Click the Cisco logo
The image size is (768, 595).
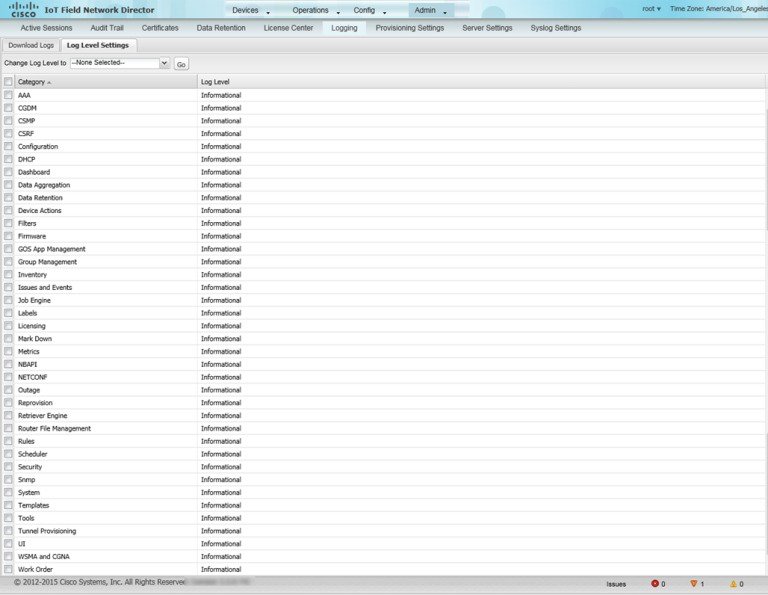tap(23, 9)
